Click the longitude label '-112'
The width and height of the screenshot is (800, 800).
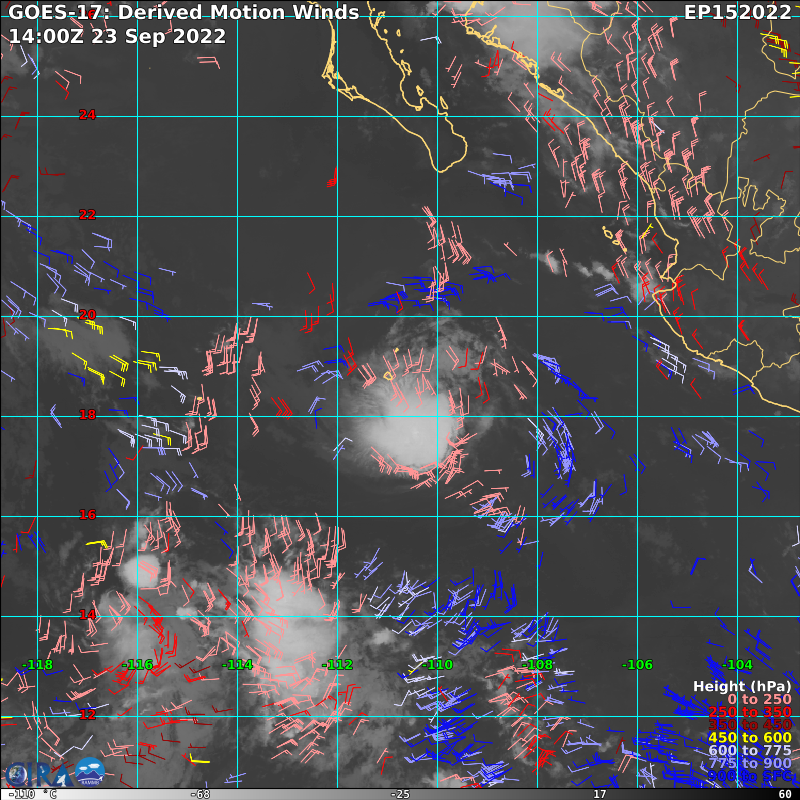coord(337,665)
